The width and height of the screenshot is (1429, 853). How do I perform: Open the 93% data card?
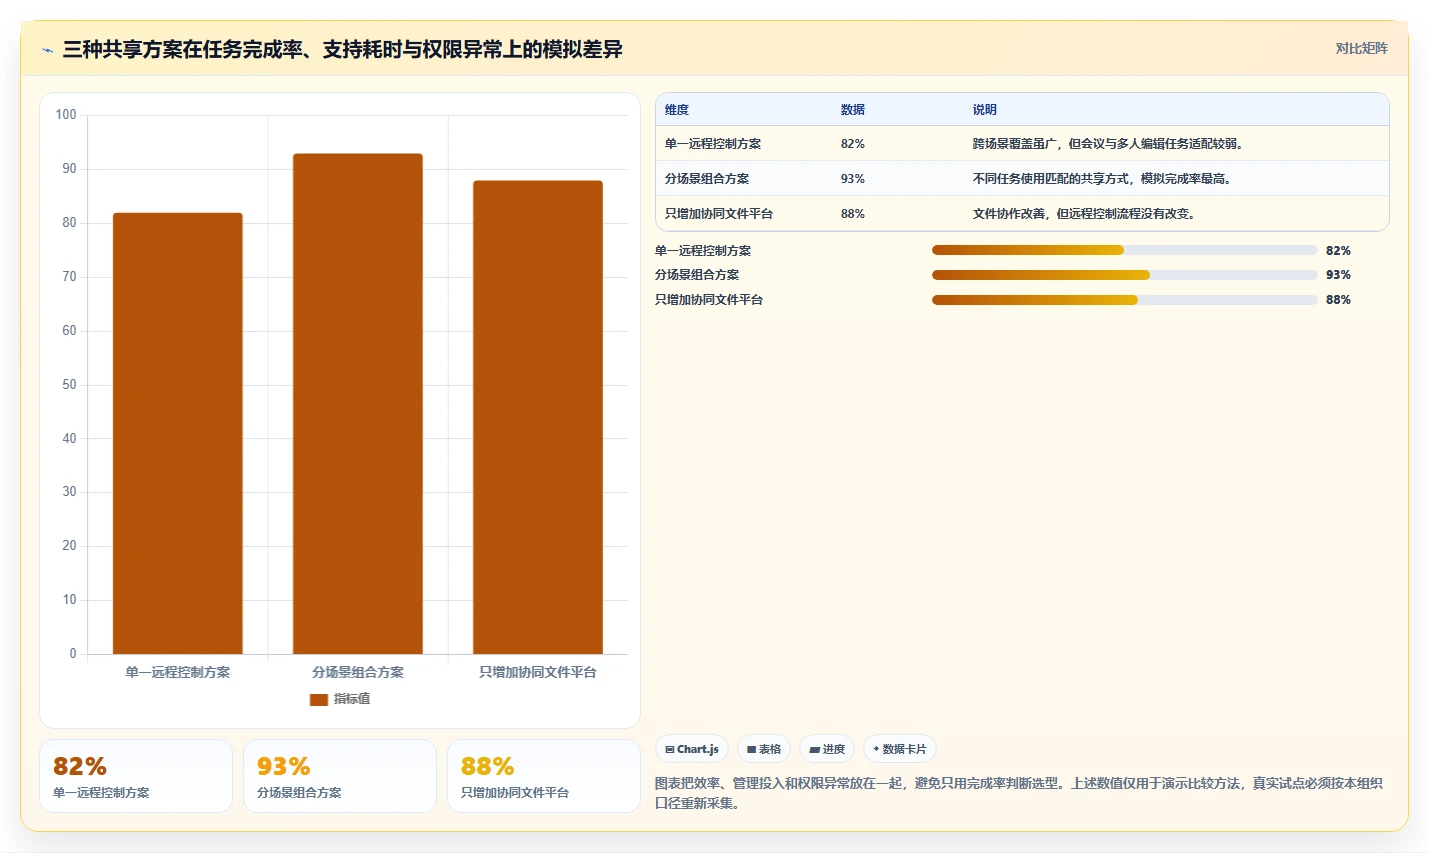click(x=340, y=776)
